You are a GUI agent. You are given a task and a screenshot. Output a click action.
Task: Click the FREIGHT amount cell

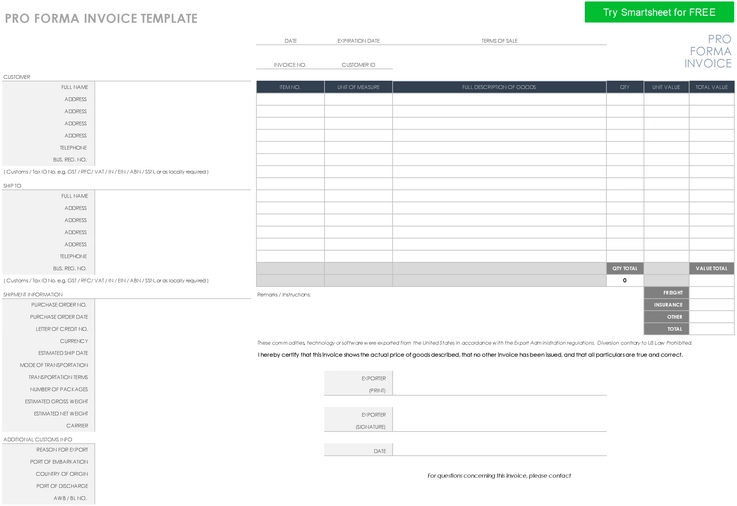pyautogui.click(x=712, y=293)
